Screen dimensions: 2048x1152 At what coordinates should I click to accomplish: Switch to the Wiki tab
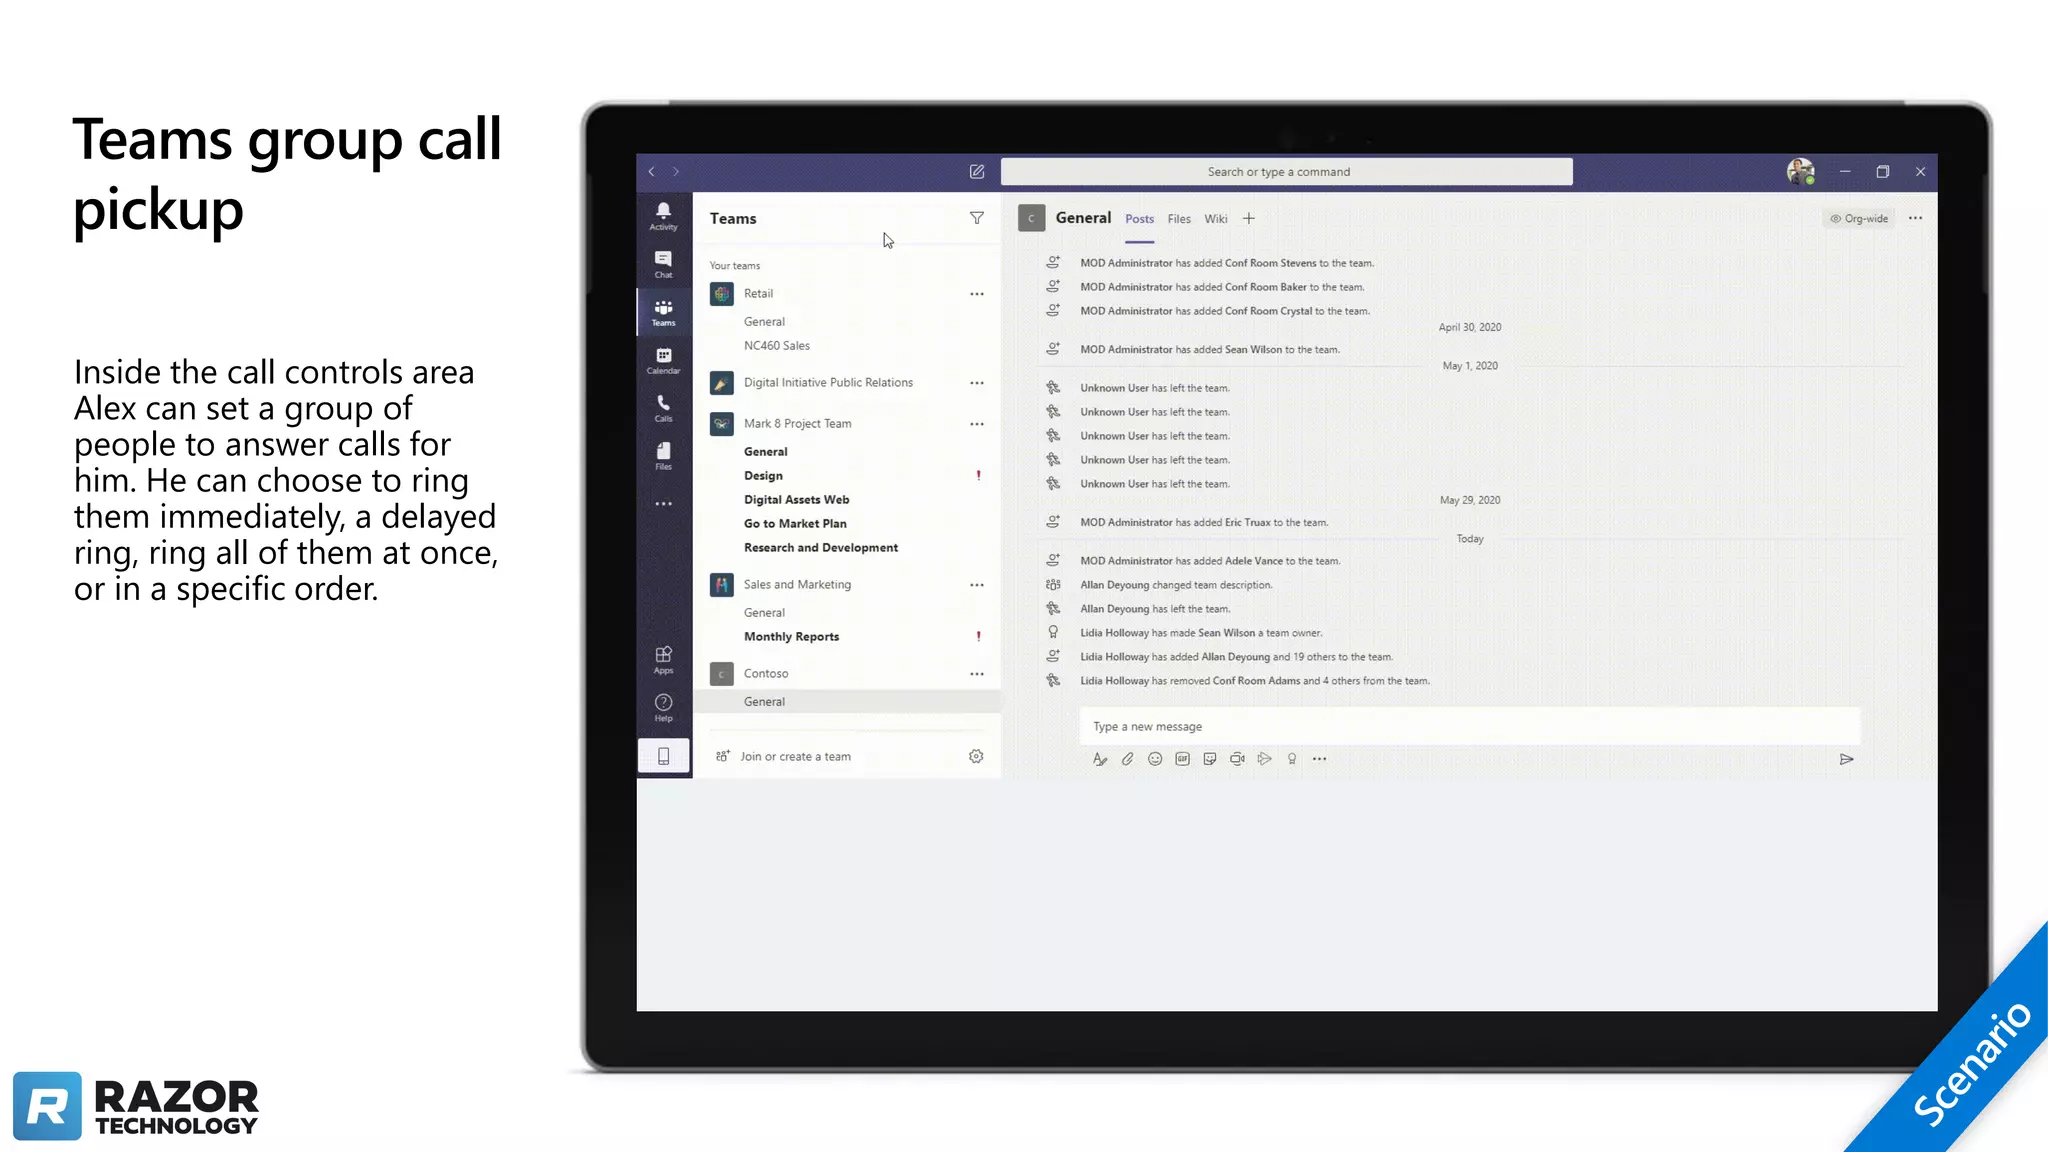pyautogui.click(x=1215, y=219)
